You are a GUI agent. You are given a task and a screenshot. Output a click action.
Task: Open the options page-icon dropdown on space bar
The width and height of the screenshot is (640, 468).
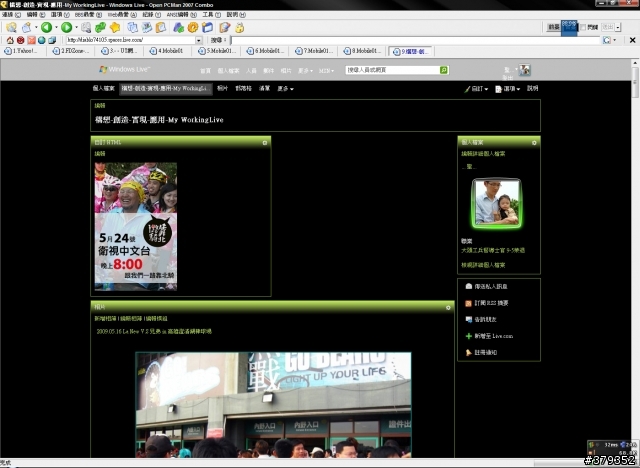tap(507, 89)
